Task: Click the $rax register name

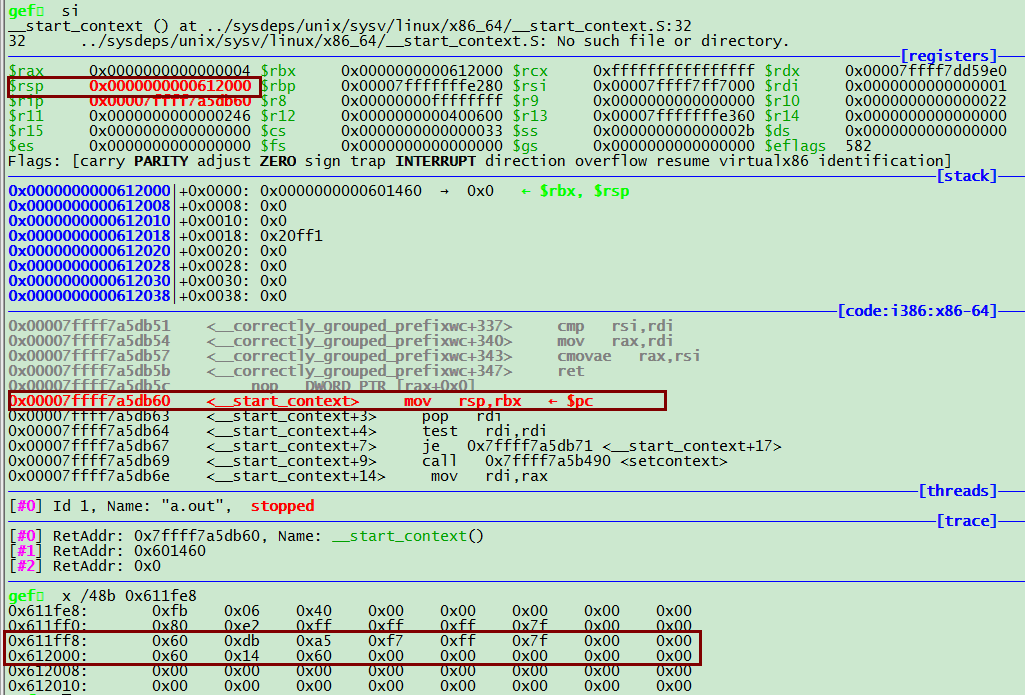Action: 26,71
